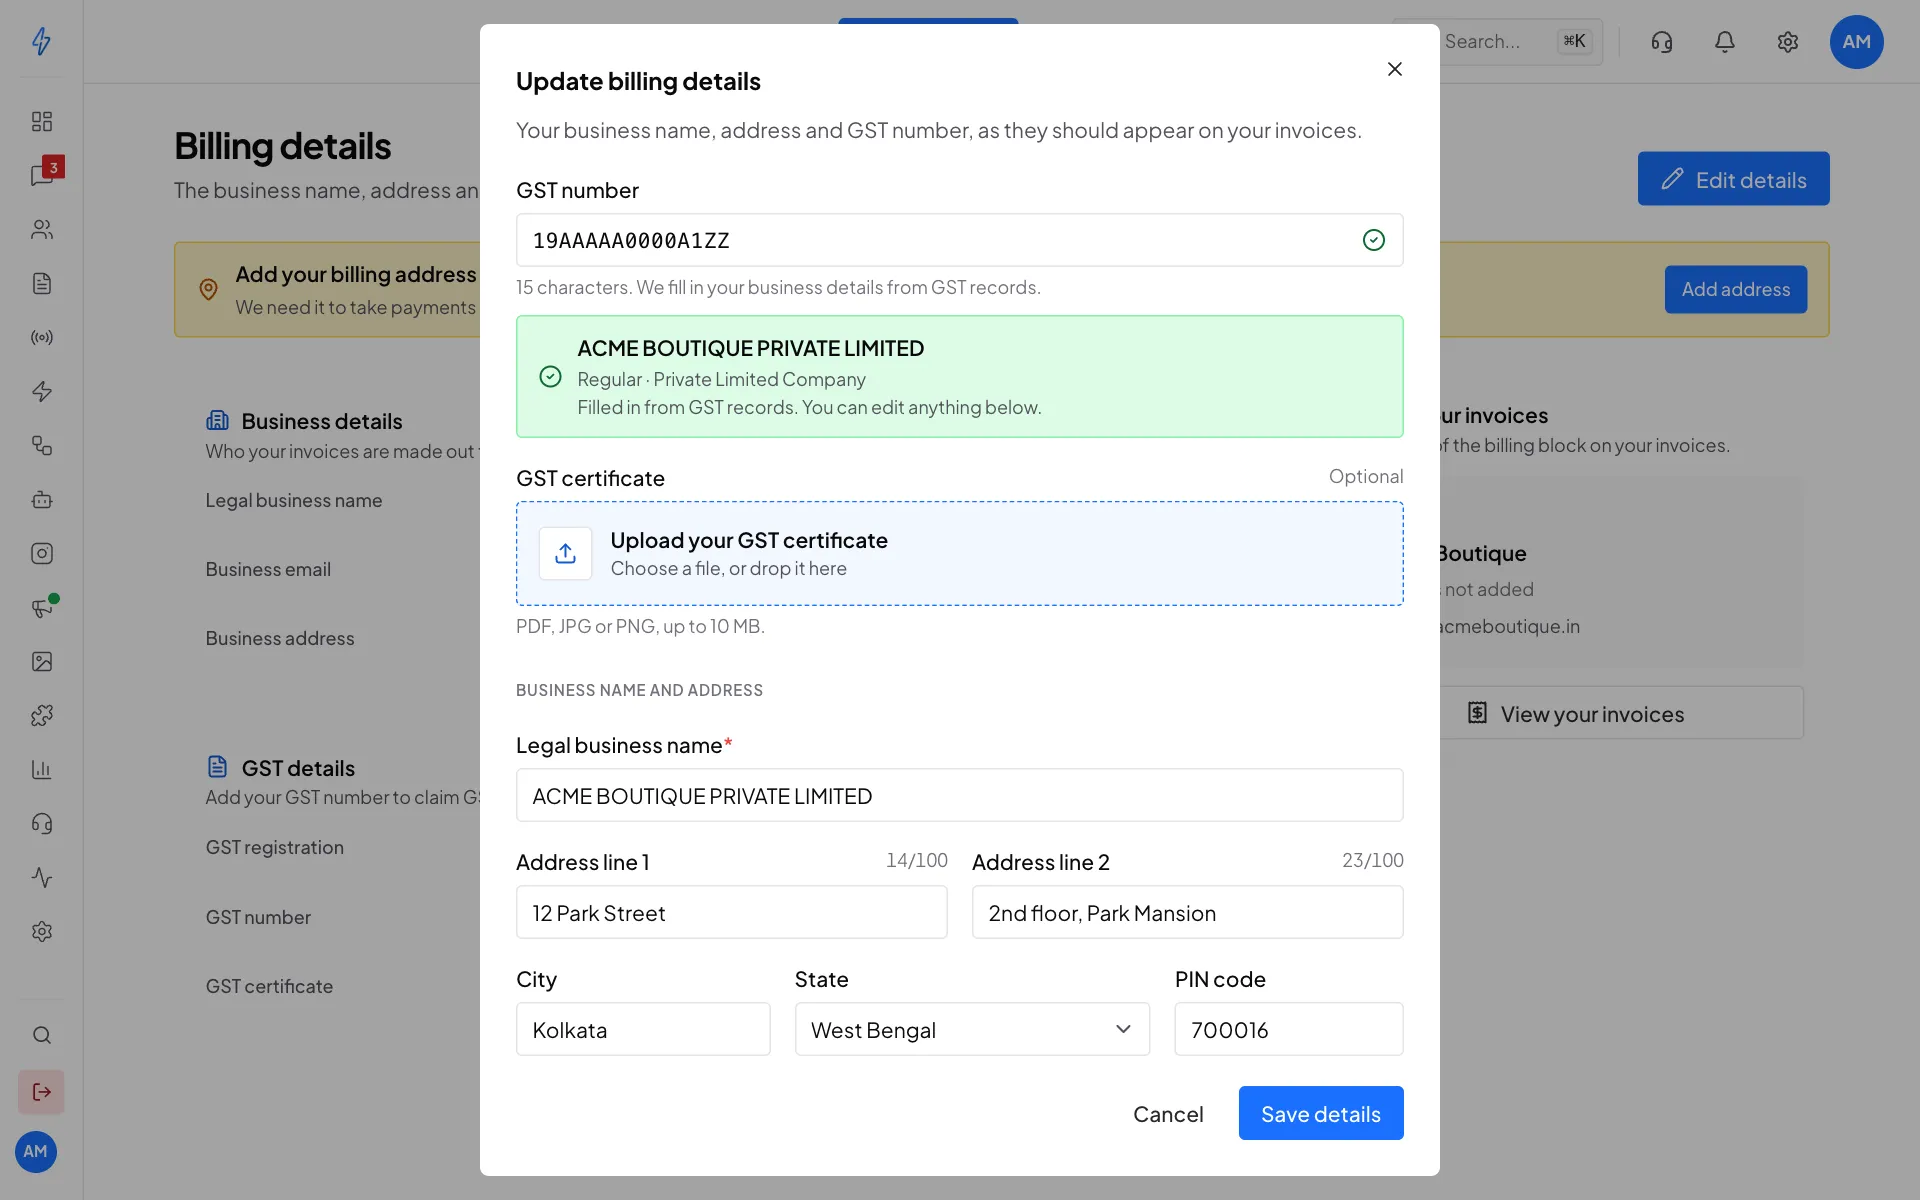Open View your invoices
The height and width of the screenshot is (1200, 1920).
tap(1620, 713)
